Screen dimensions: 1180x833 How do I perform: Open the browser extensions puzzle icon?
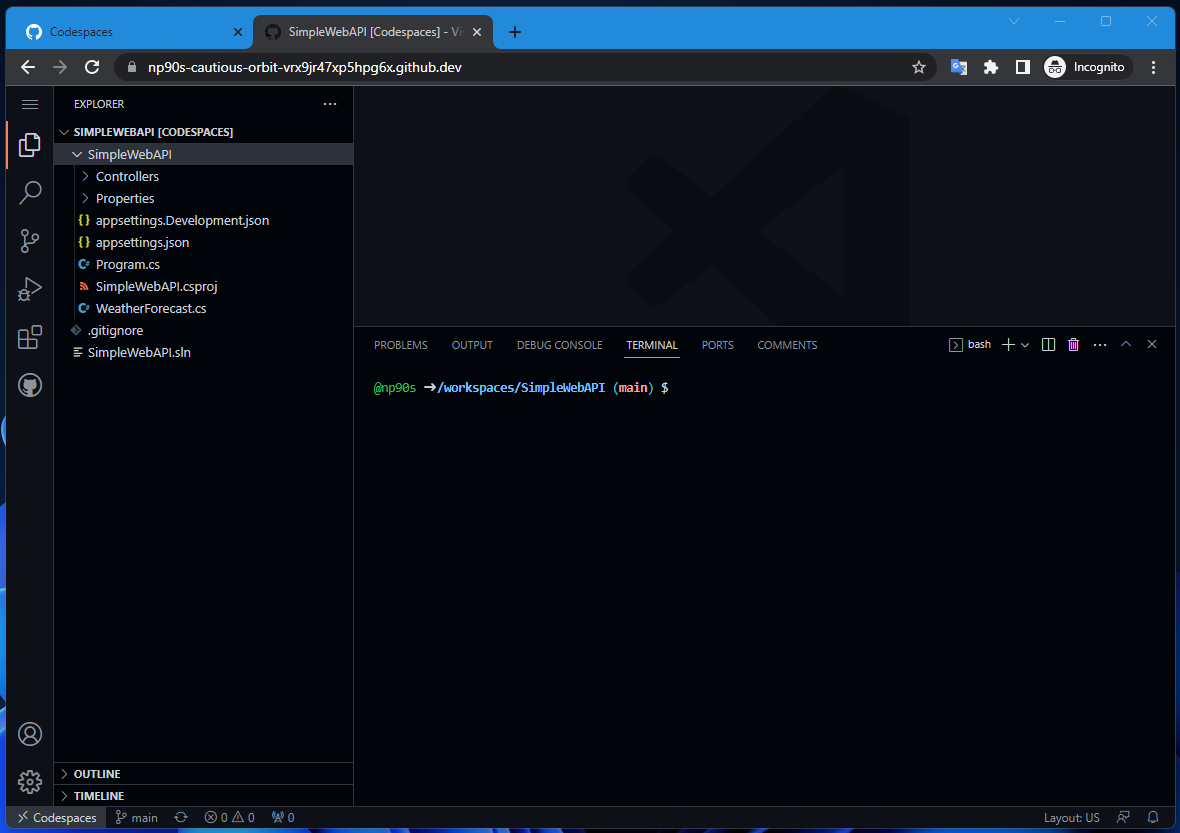pos(991,67)
